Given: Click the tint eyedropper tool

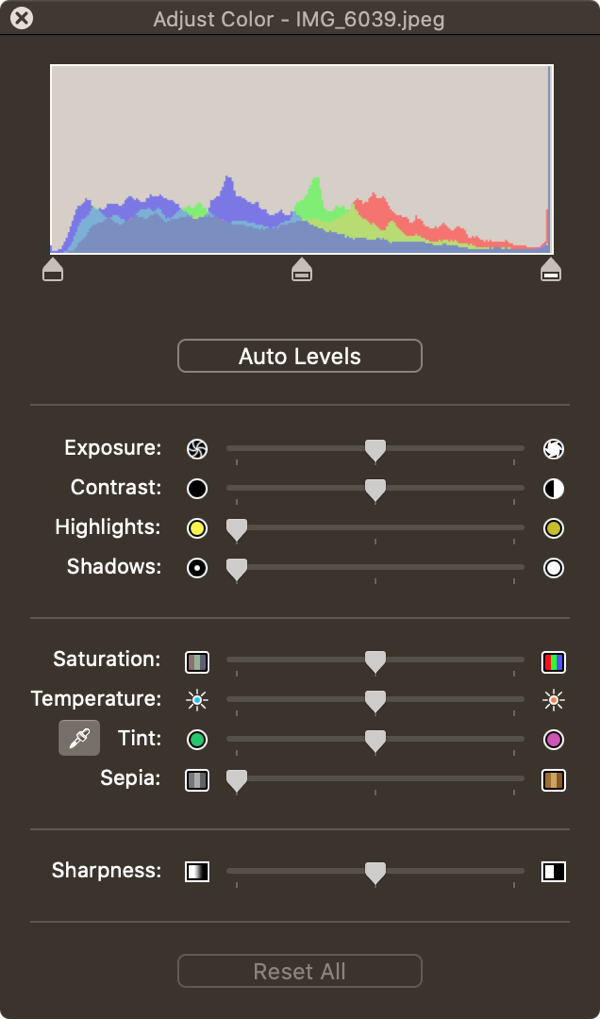Looking at the screenshot, I should tap(79, 739).
